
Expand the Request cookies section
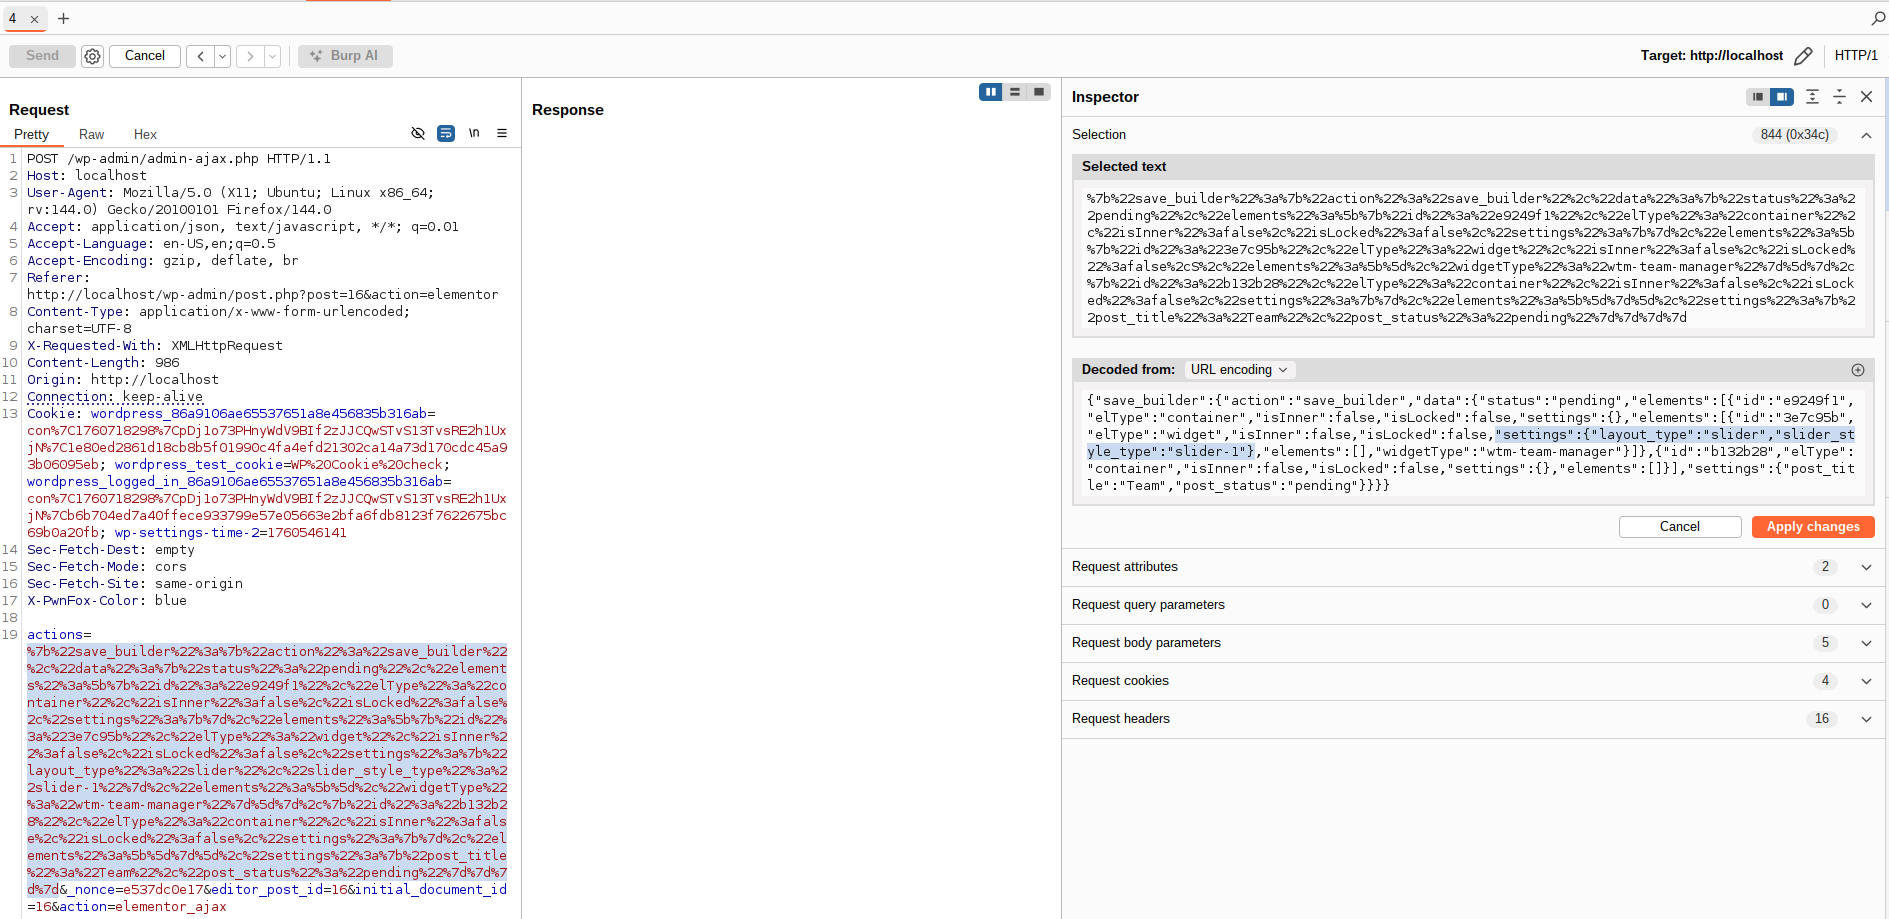(x=1865, y=681)
